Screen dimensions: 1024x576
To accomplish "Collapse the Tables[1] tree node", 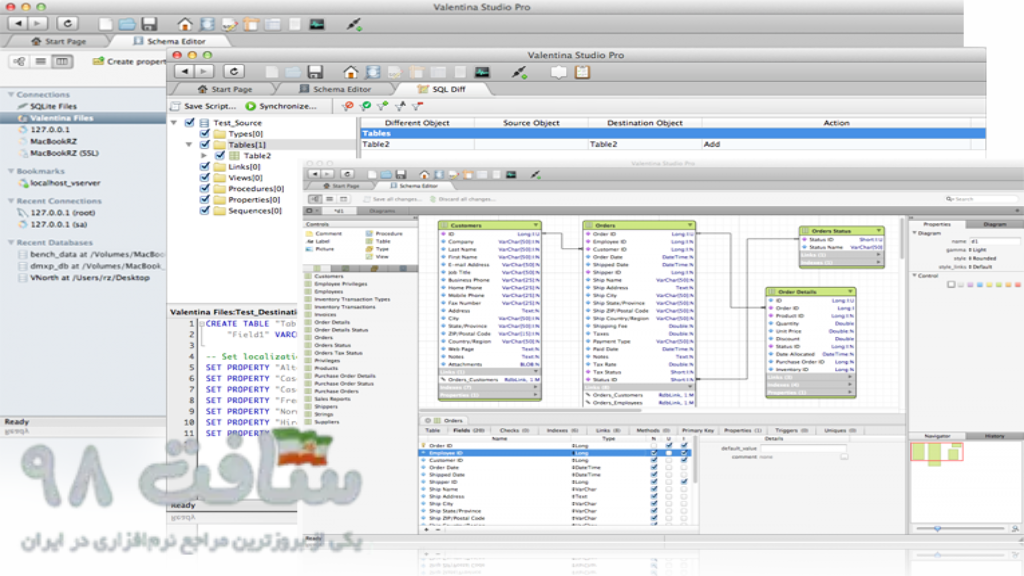I will pos(189,144).
